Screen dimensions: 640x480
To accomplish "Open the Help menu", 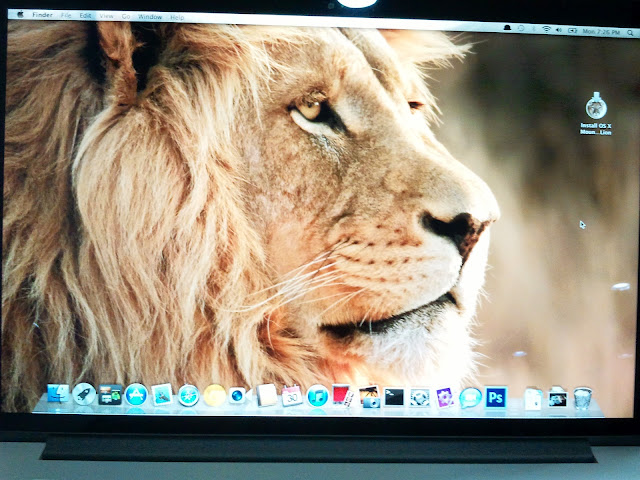I will pos(177,17).
